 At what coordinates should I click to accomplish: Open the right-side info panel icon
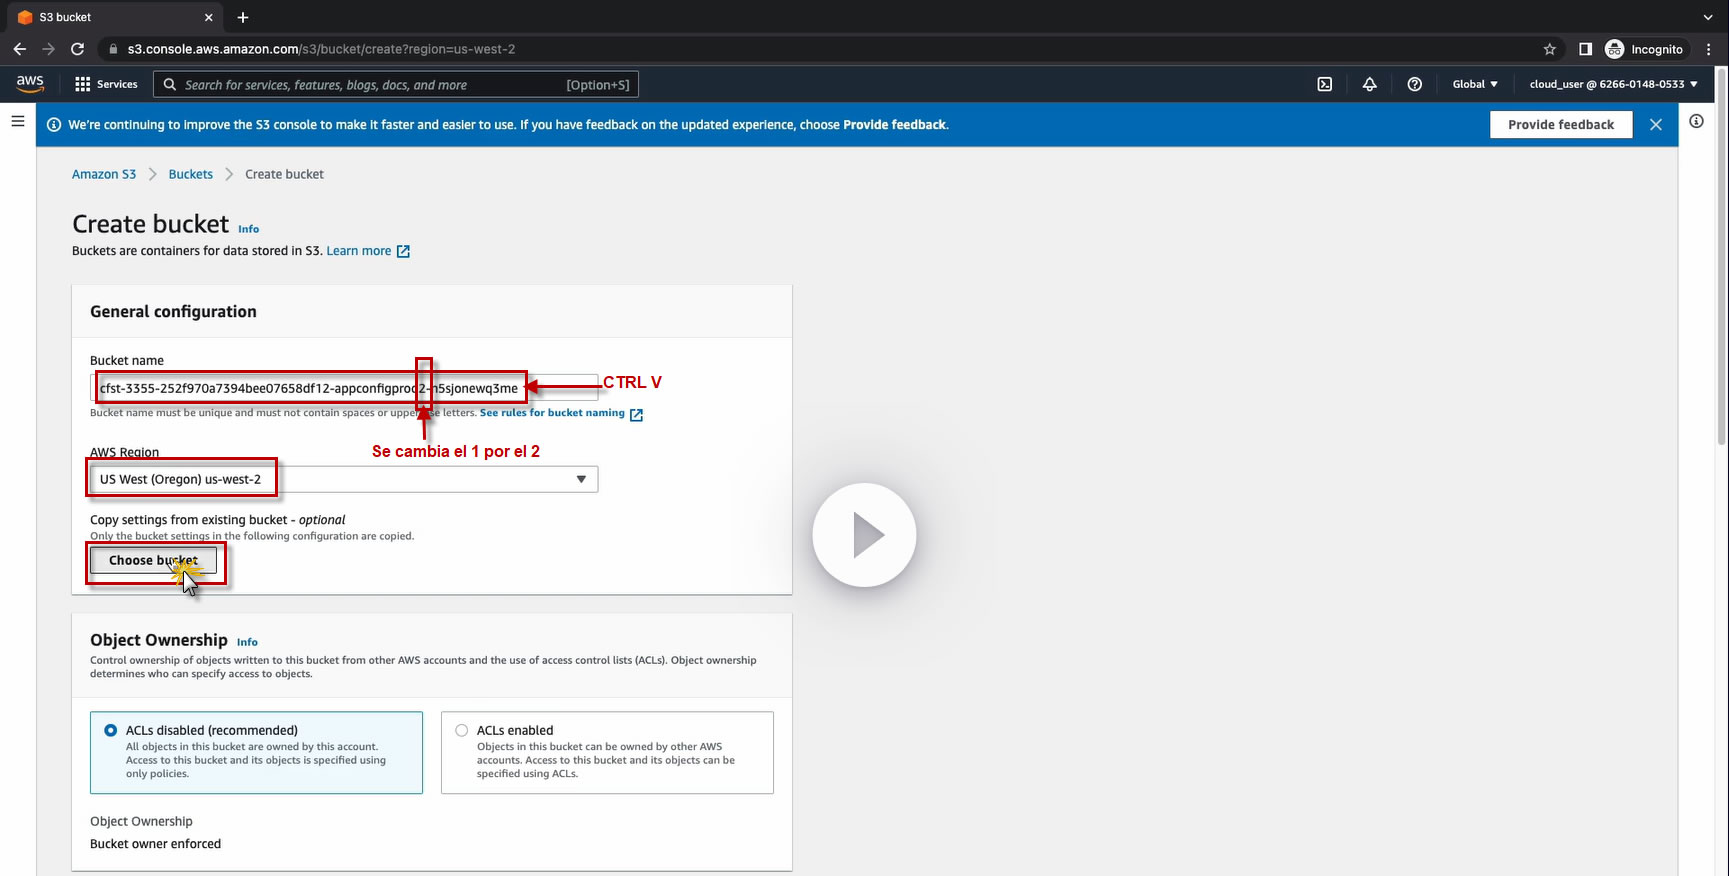pos(1697,121)
